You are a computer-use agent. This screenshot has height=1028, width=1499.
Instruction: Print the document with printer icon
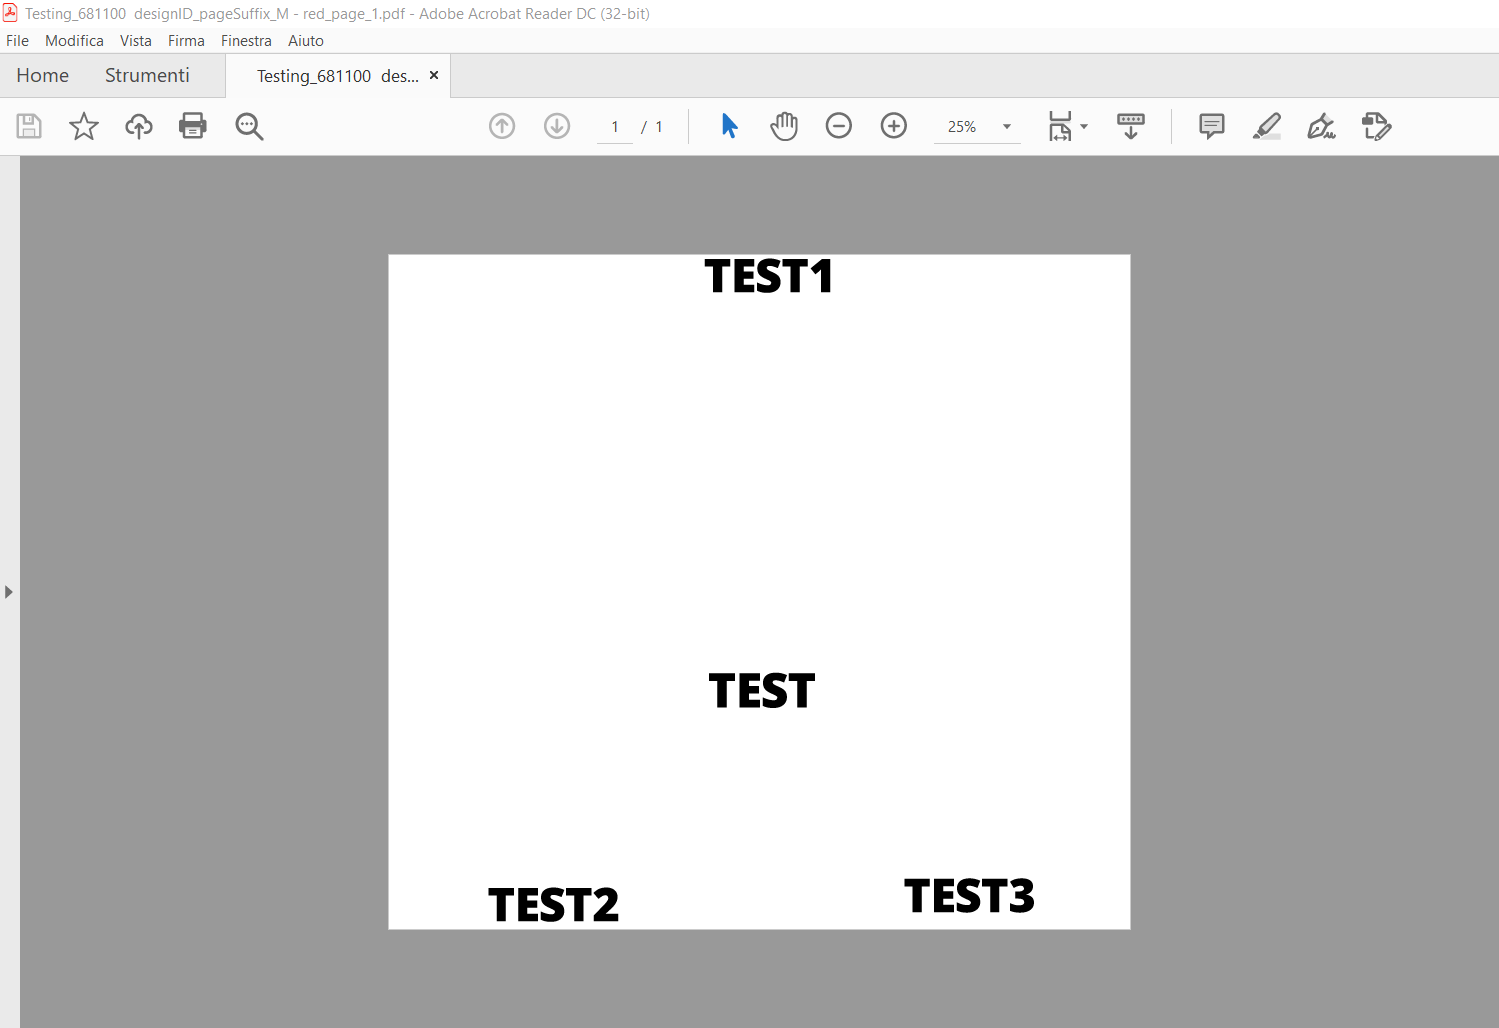(x=193, y=126)
